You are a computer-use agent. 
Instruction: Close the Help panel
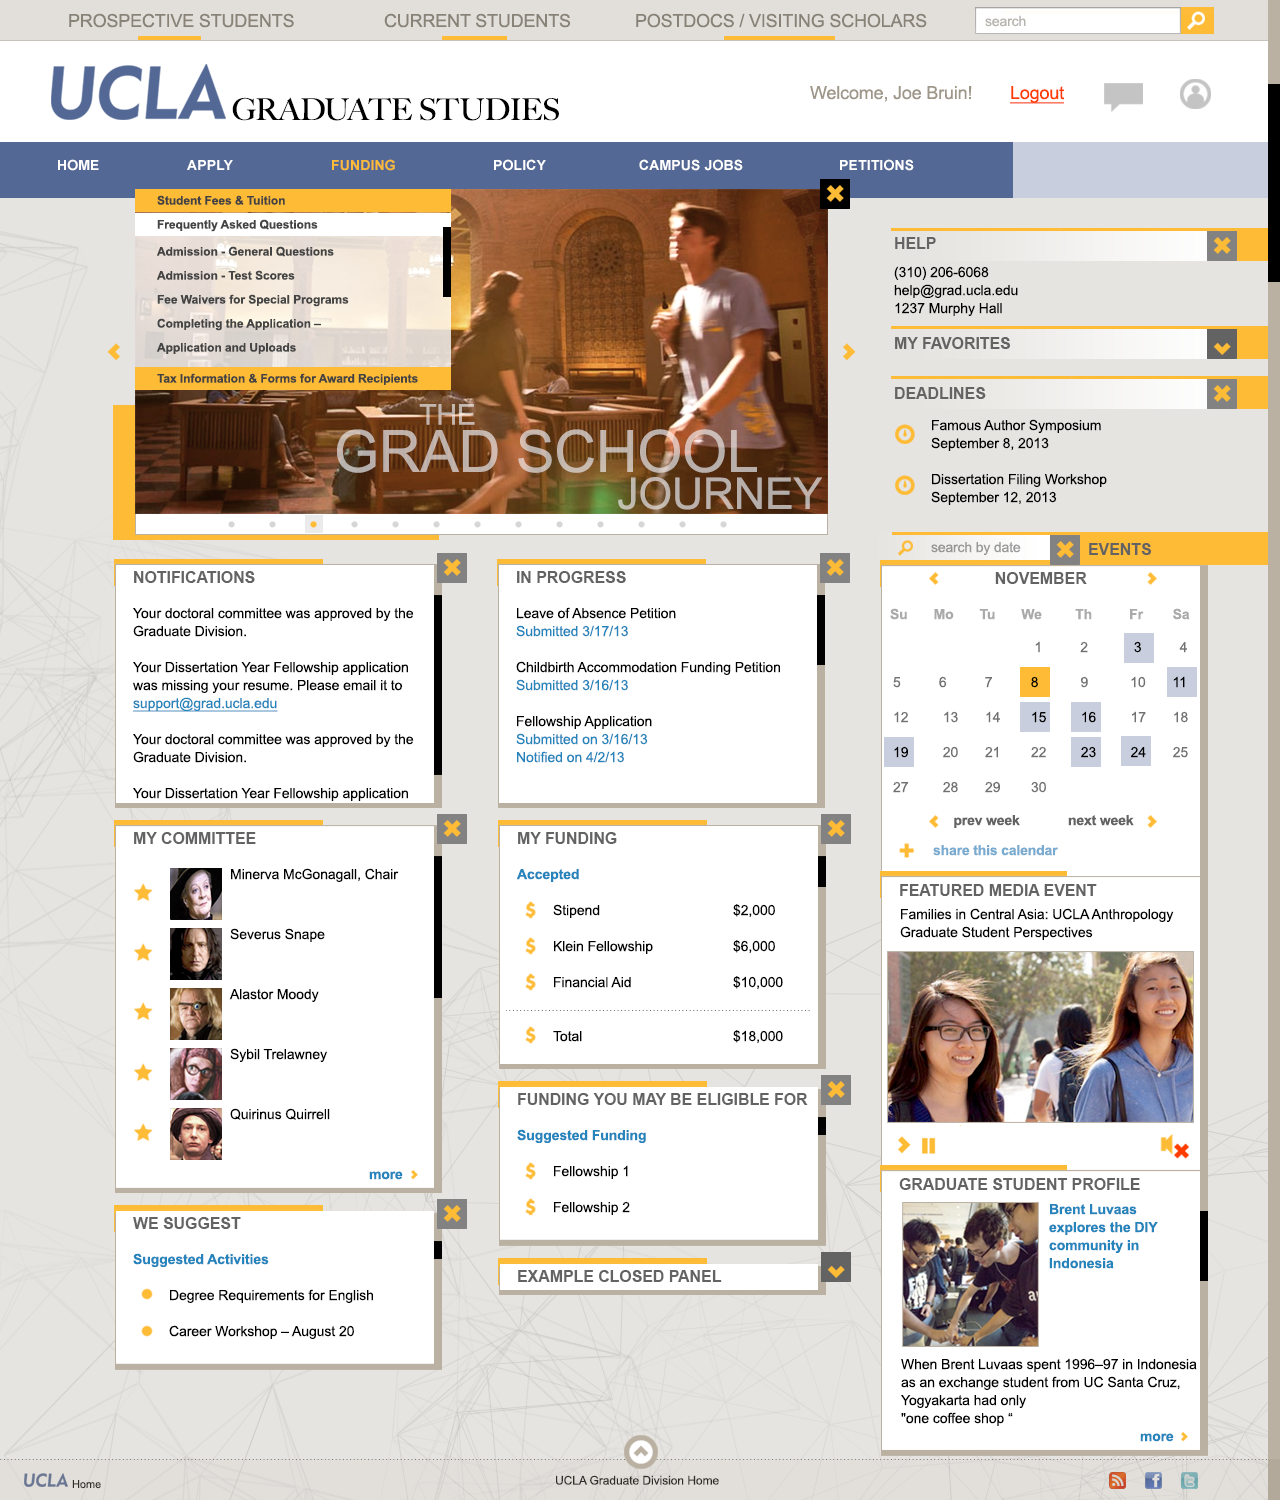[1222, 245]
